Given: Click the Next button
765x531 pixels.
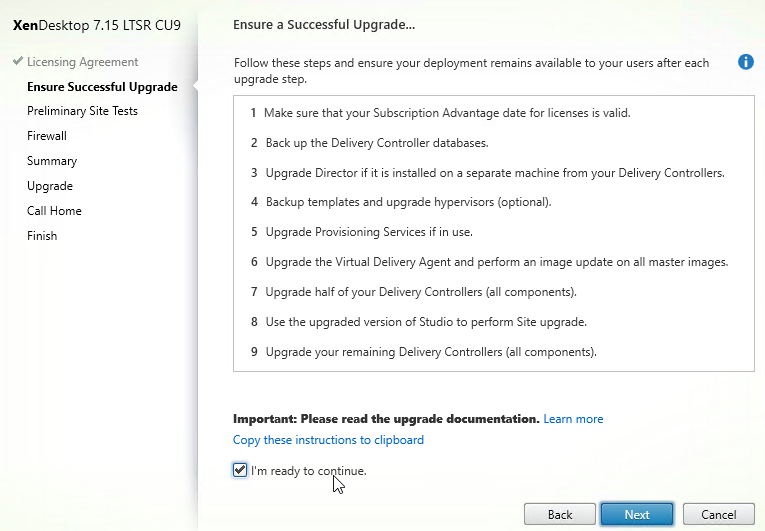Looking at the screenshot, I should (x=637, y=514).
